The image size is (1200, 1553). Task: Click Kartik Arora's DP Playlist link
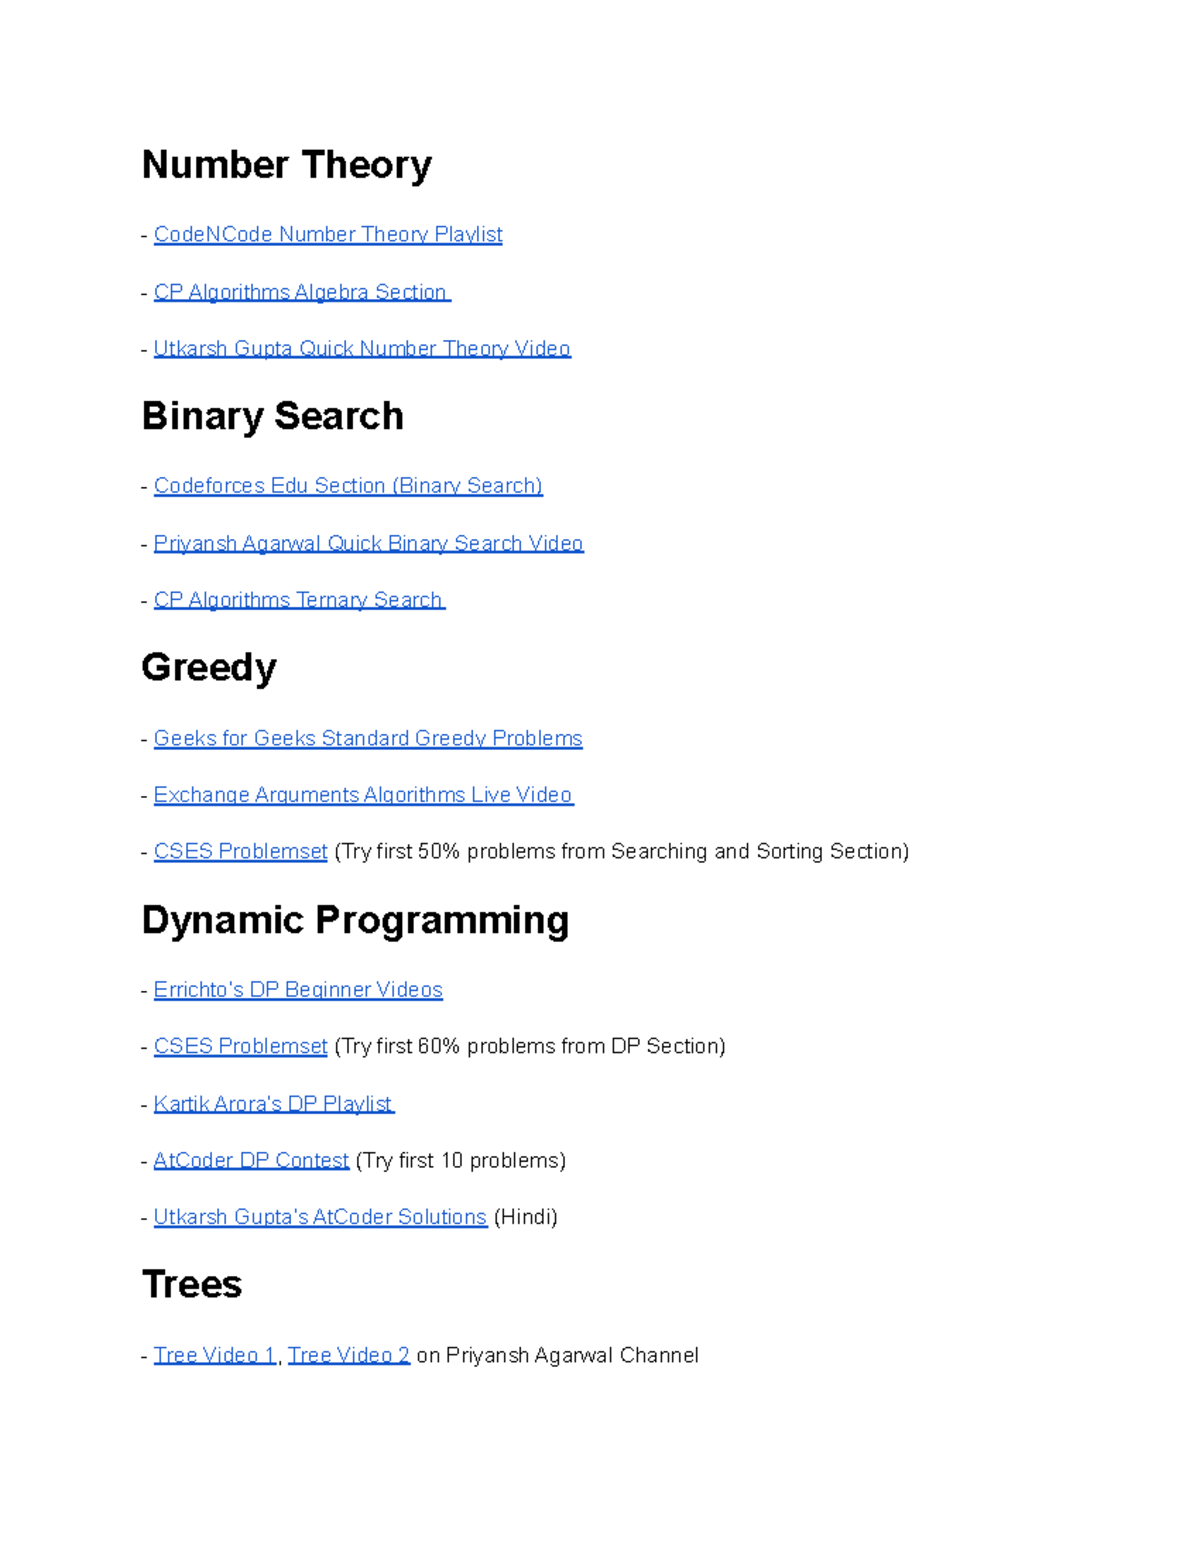pos(273,1103)
